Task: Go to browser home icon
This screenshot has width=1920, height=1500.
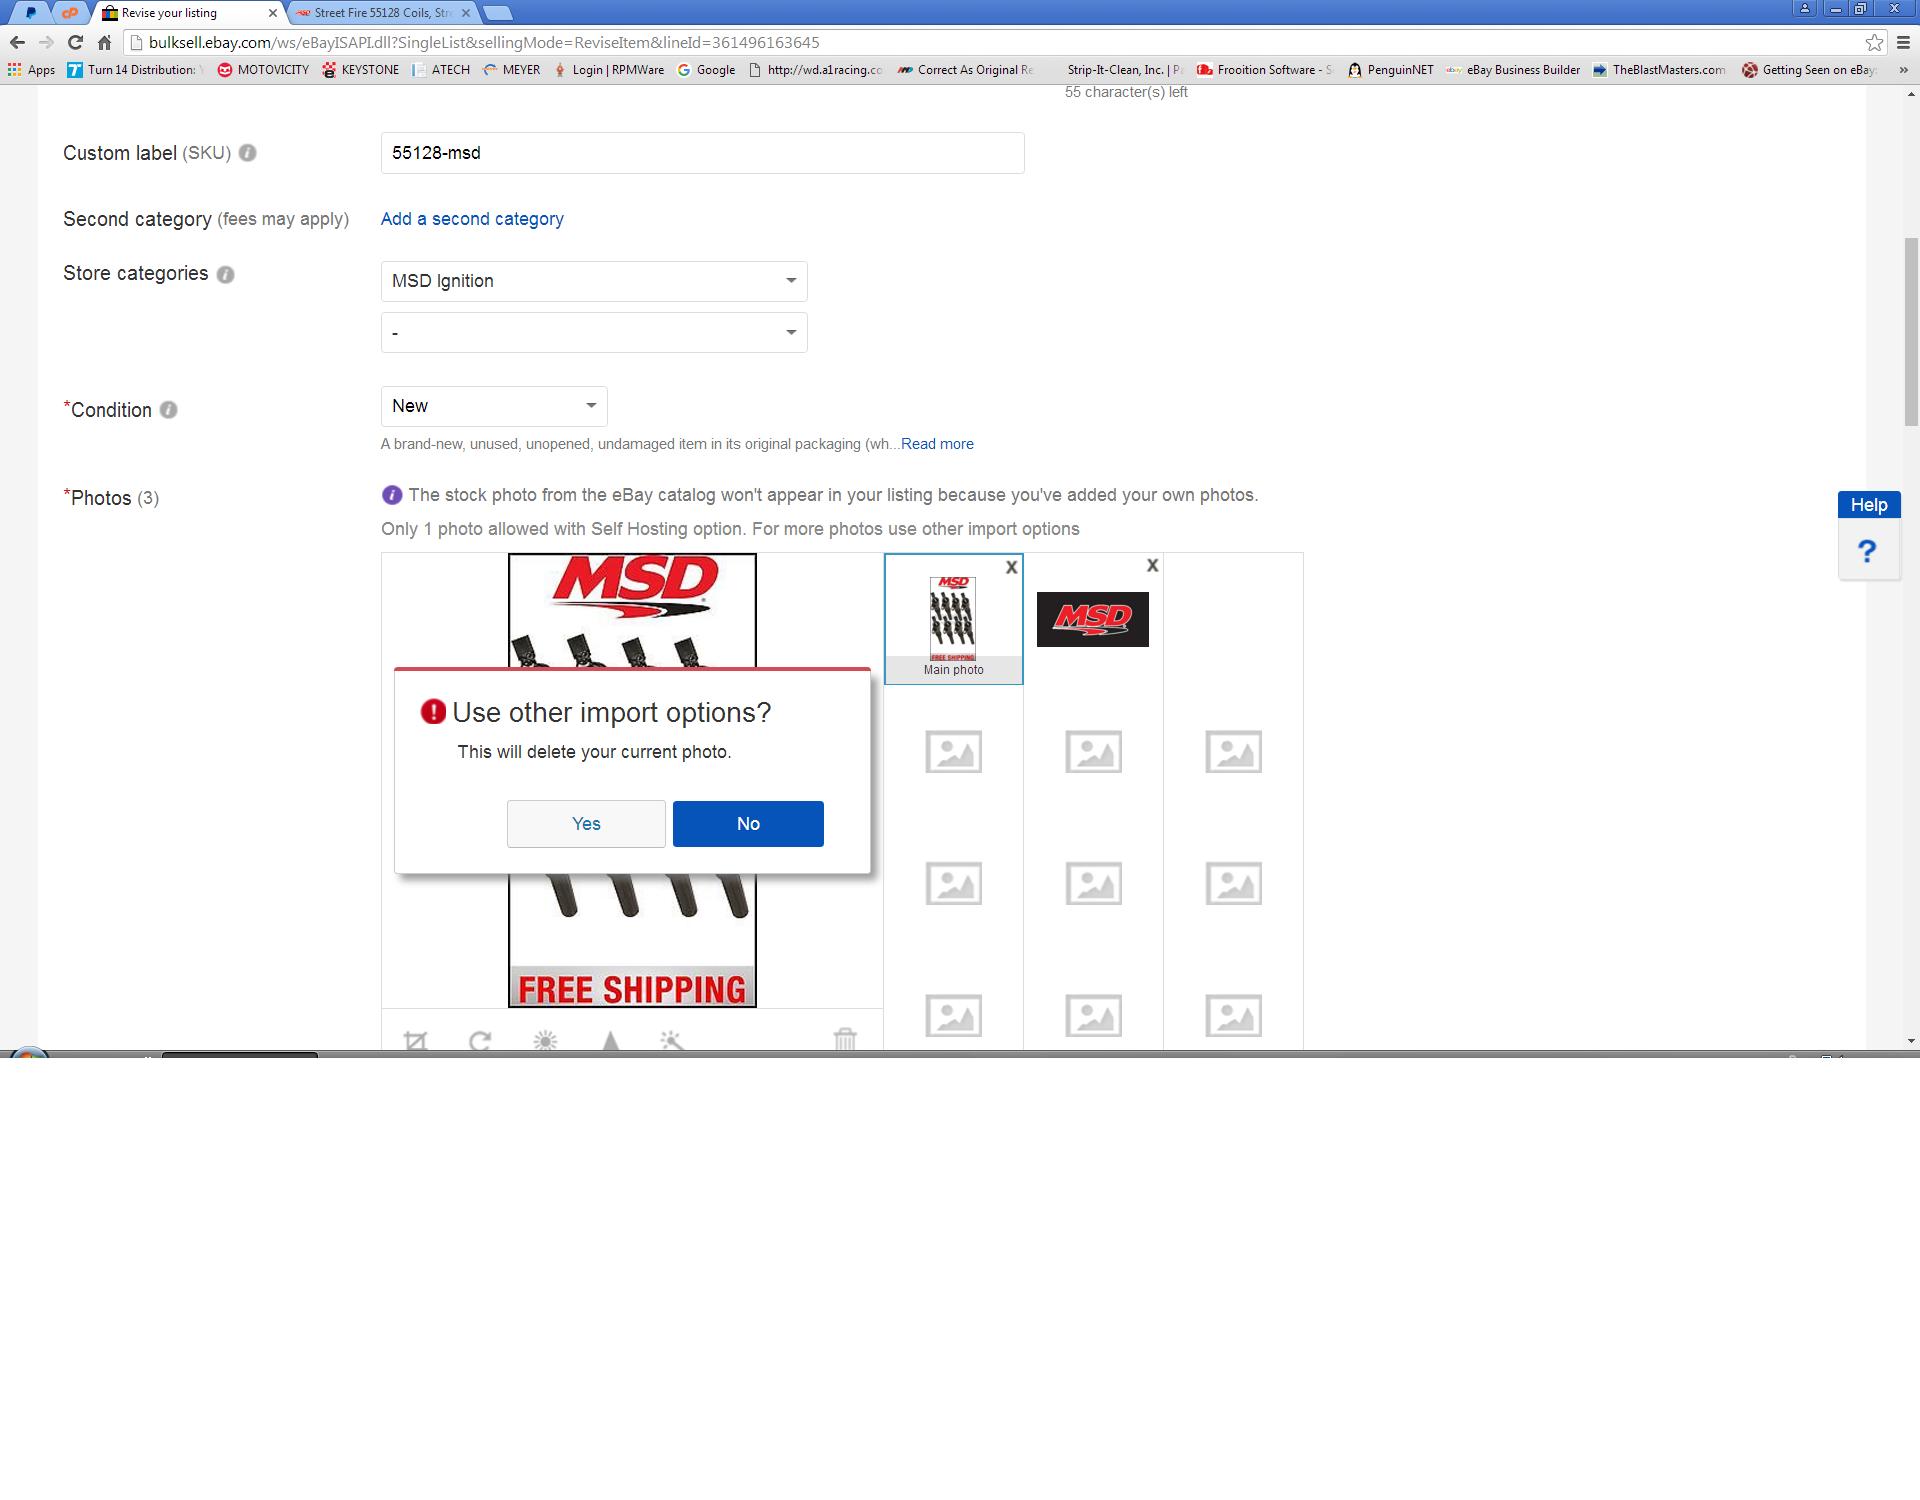Action: 104,42
